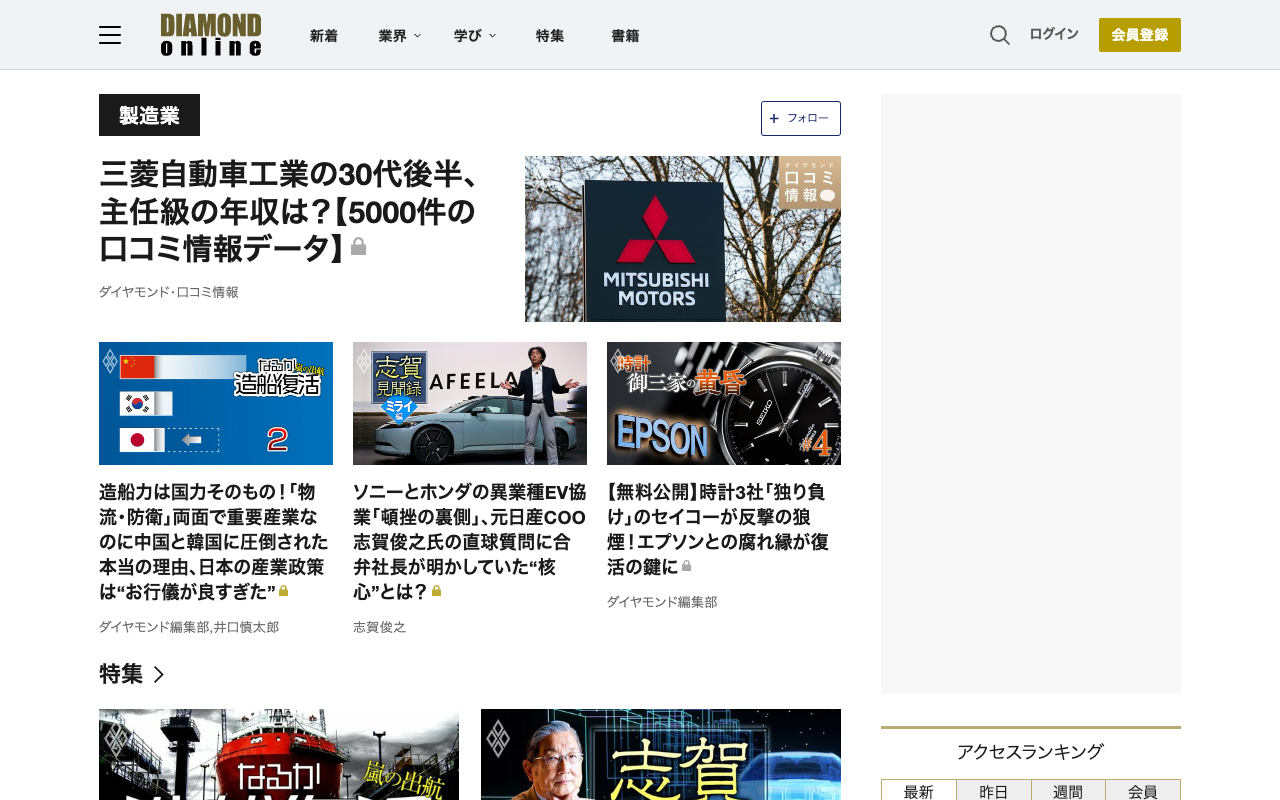Open the red ship 特集 banner

(279, 755)
